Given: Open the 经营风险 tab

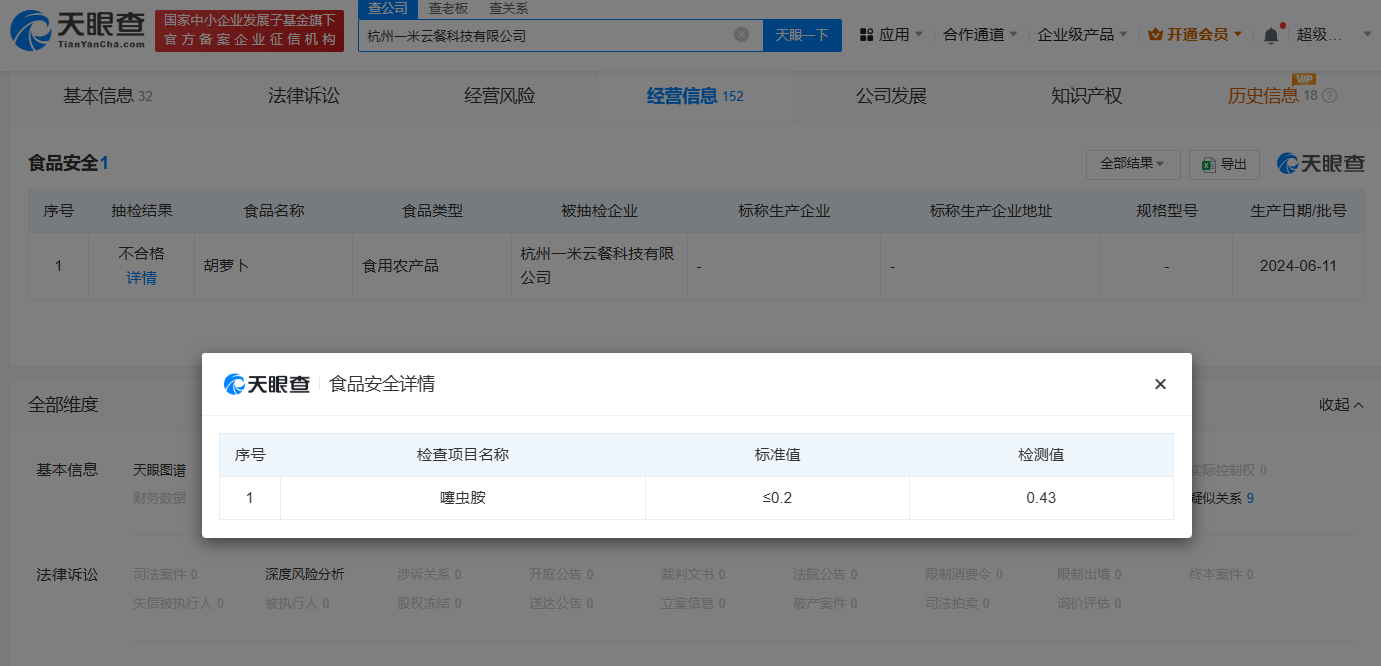Looking at the screenshot, I should point(499,96).
